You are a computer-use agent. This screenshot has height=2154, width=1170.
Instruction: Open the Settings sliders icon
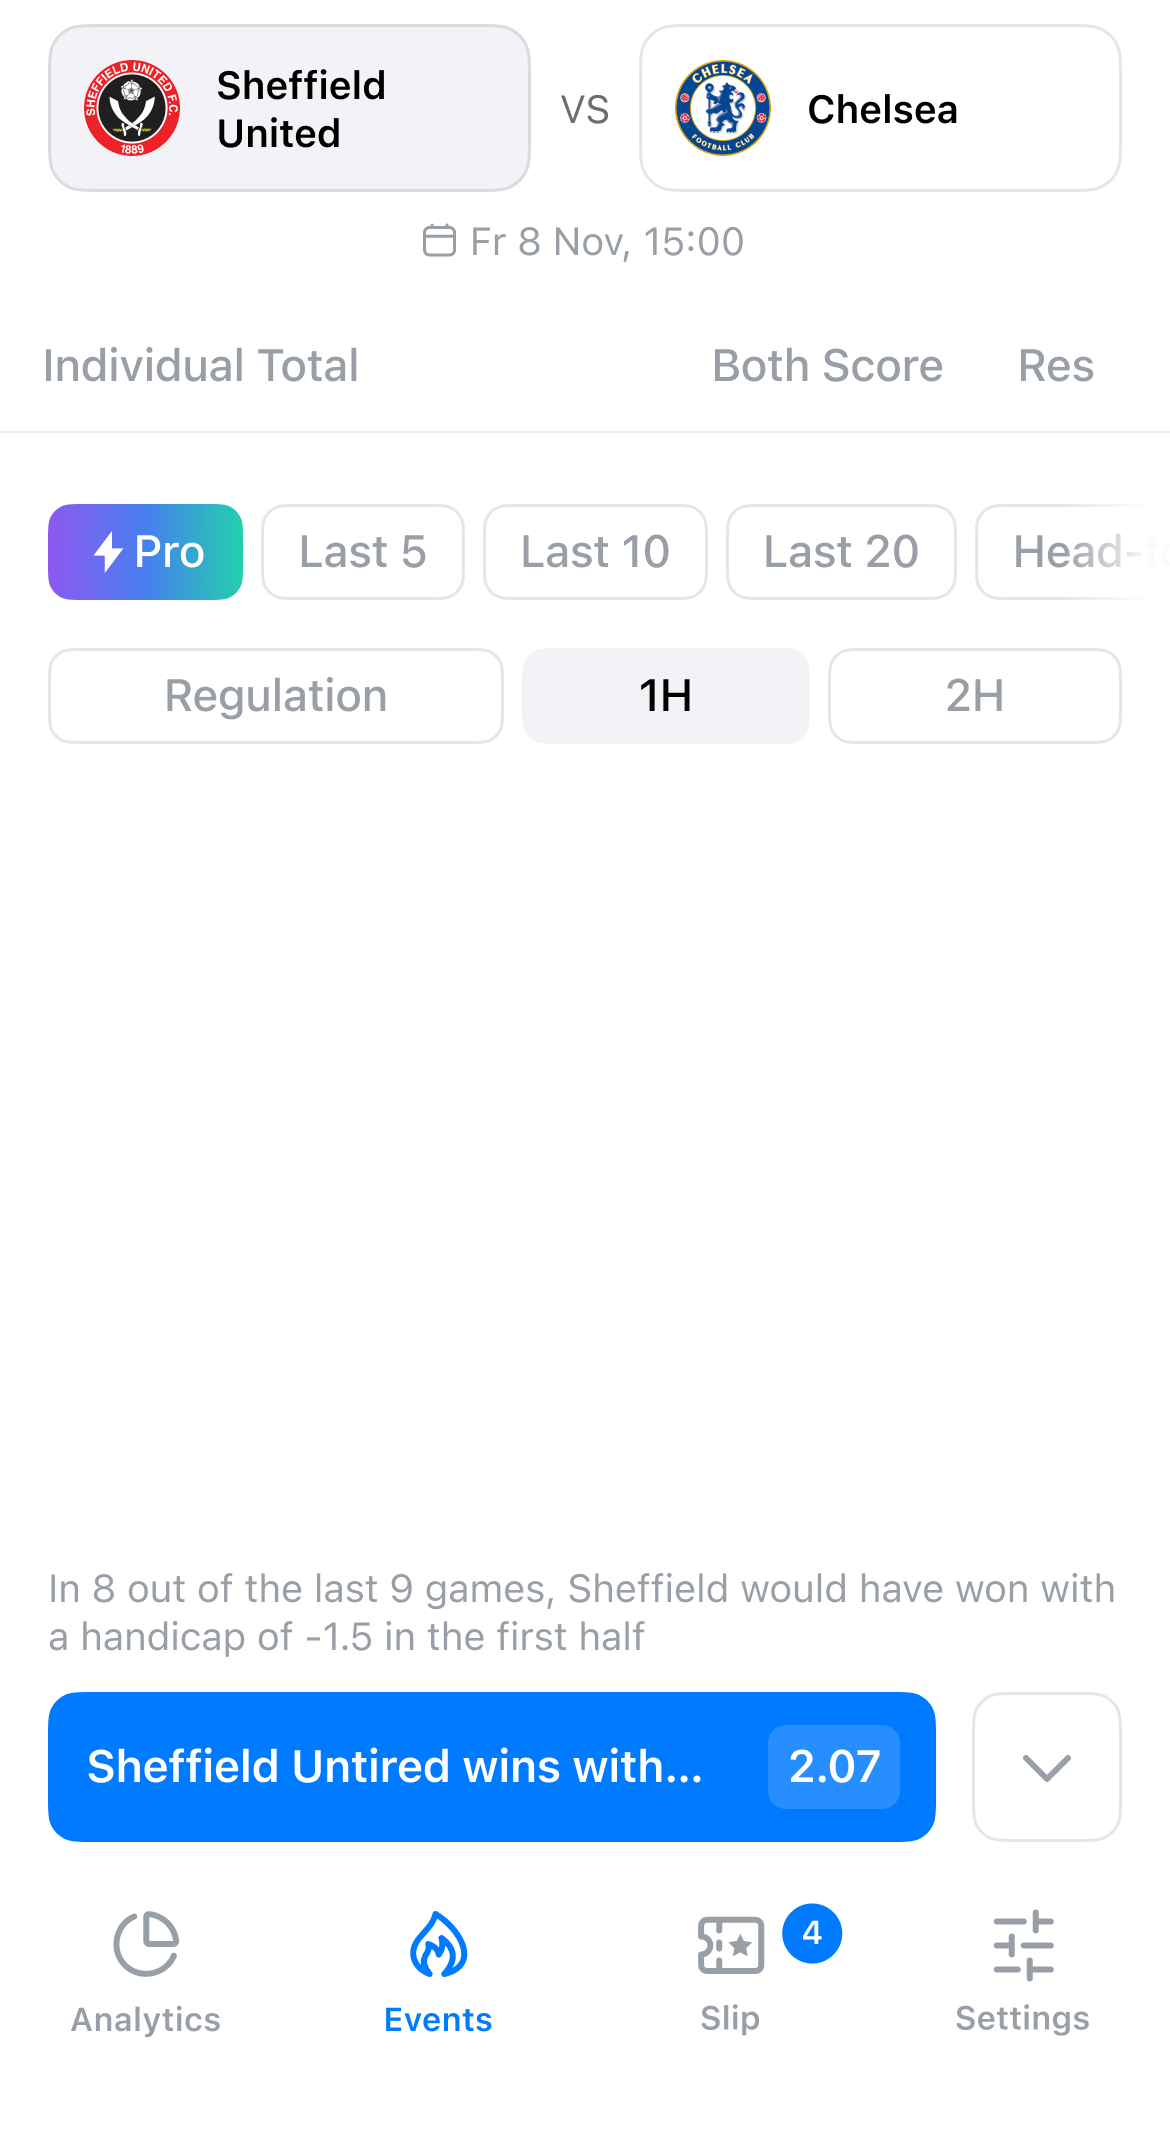point(1023,1945)
